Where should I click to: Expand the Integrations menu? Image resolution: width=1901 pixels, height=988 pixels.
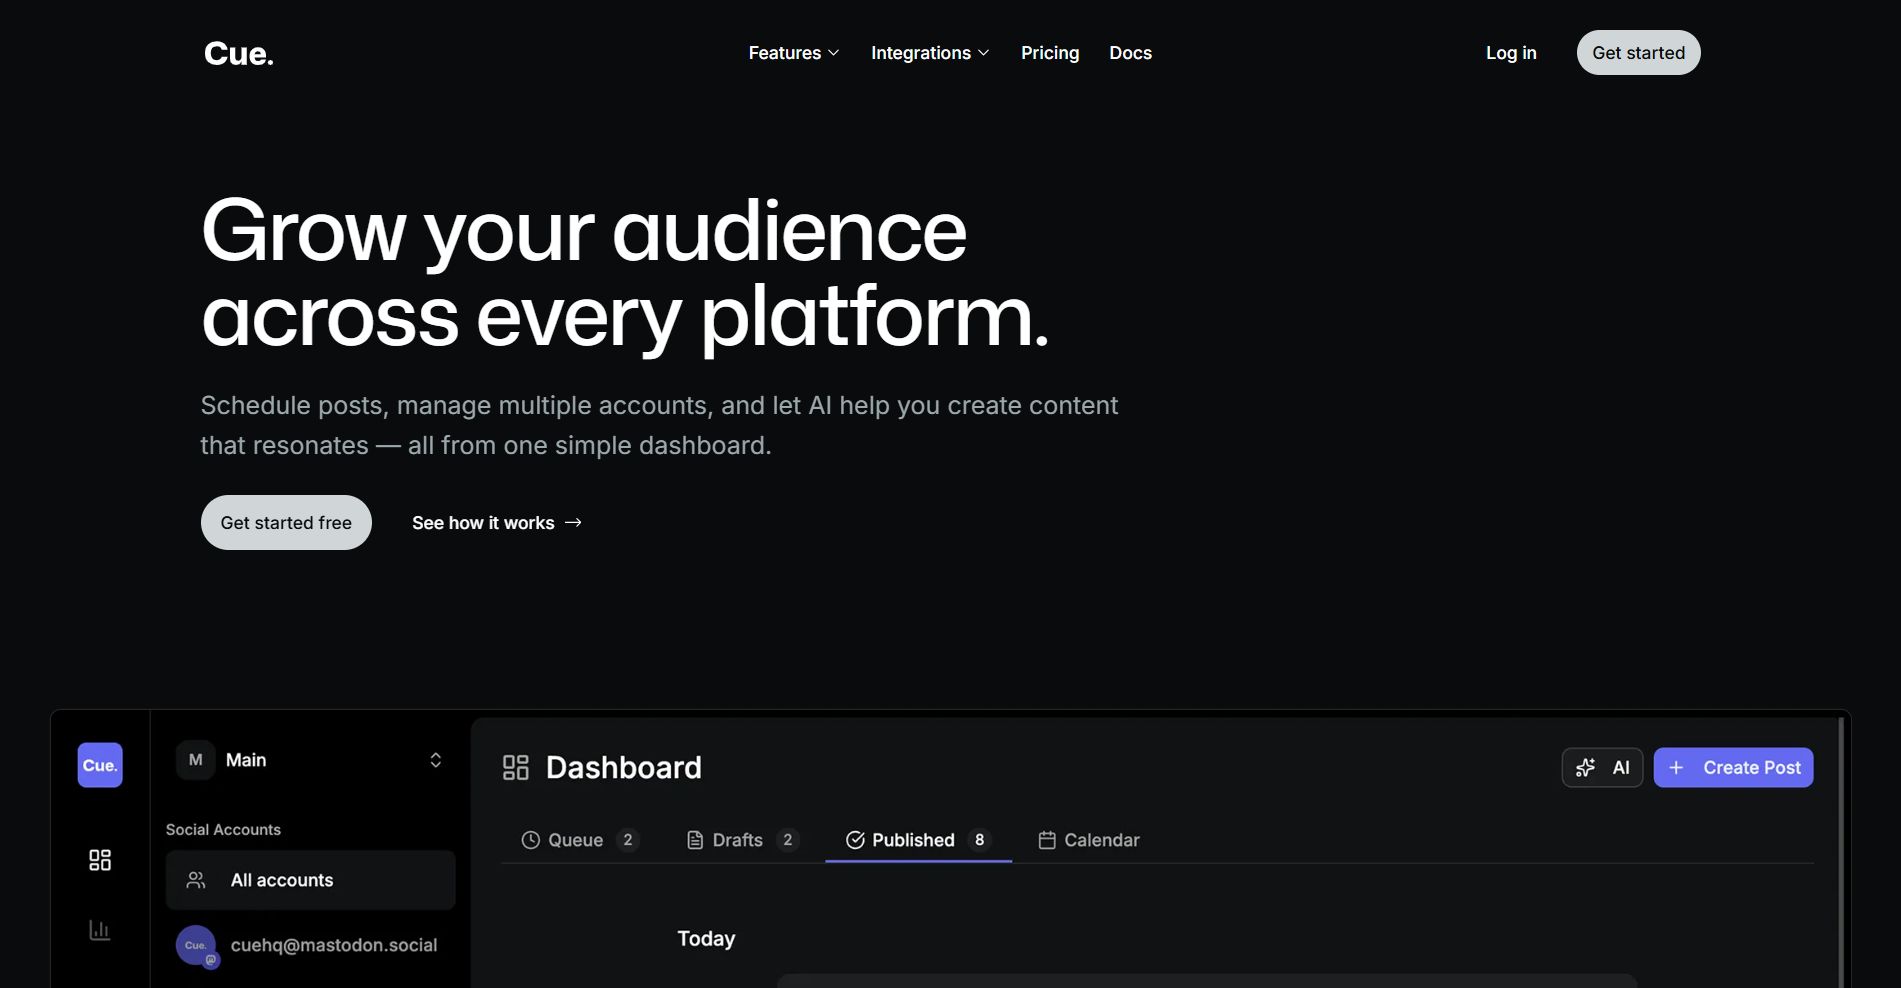930,53
